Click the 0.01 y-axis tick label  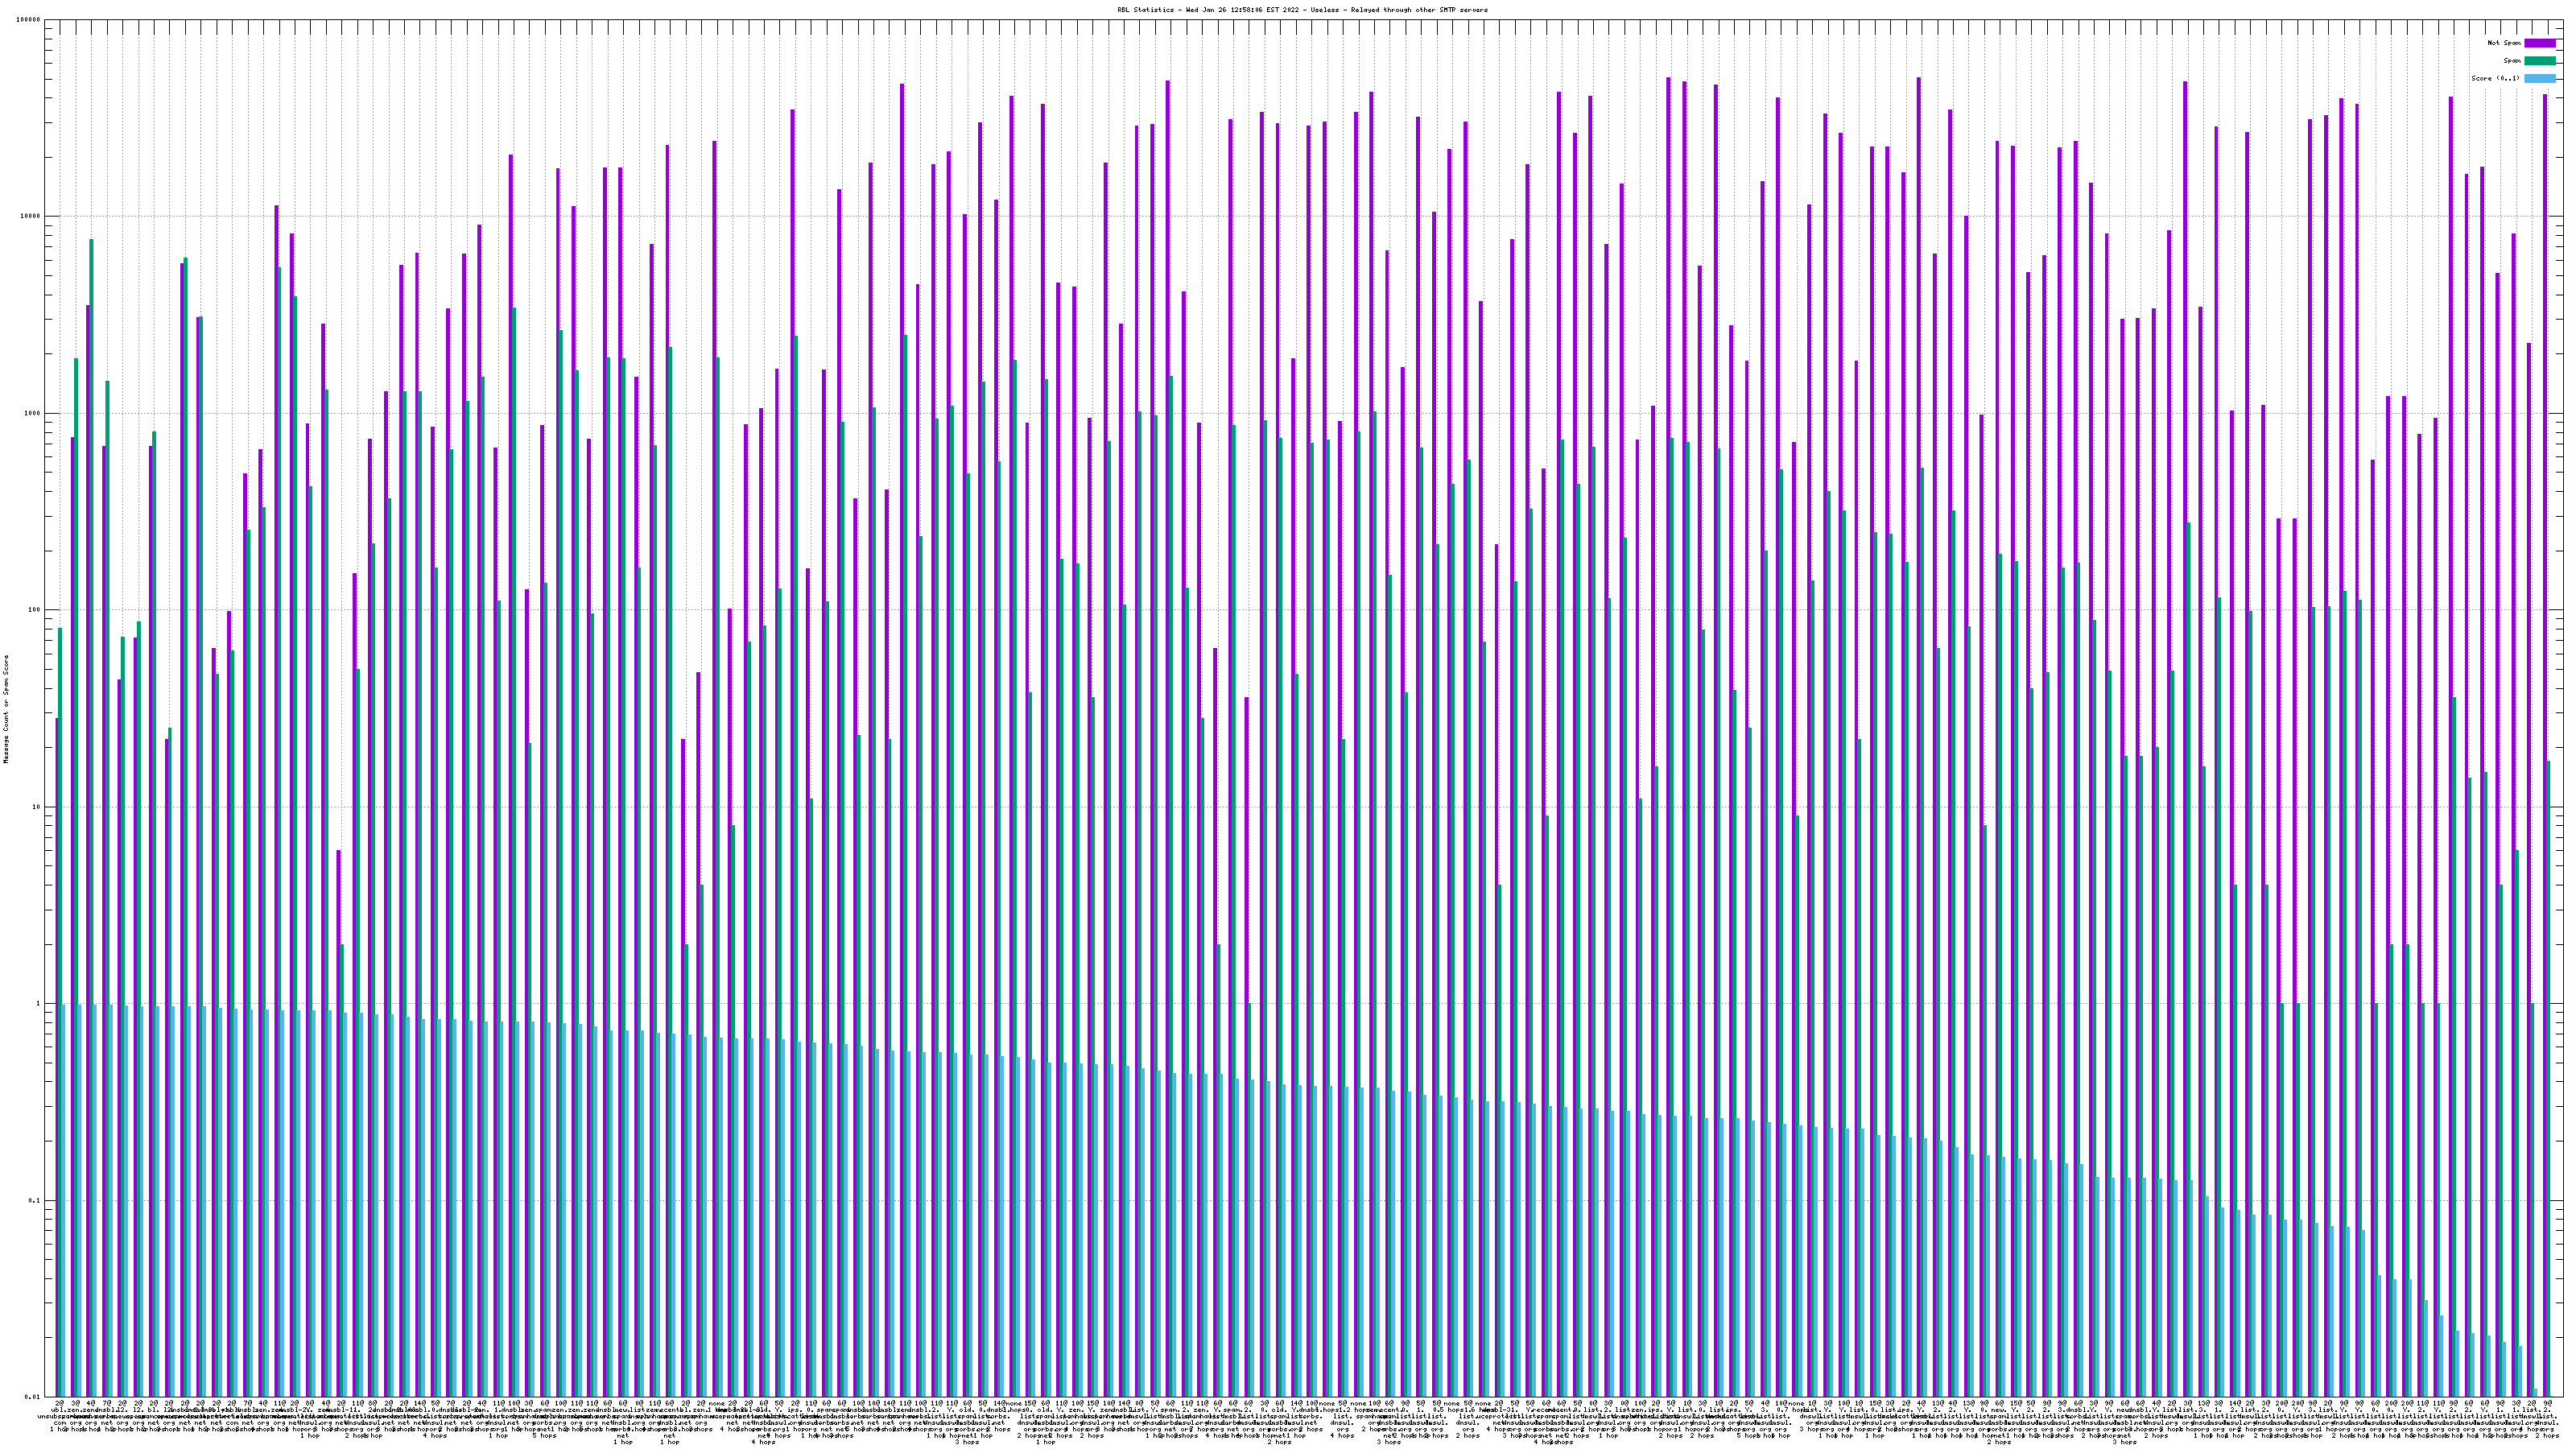point(34,1397)
